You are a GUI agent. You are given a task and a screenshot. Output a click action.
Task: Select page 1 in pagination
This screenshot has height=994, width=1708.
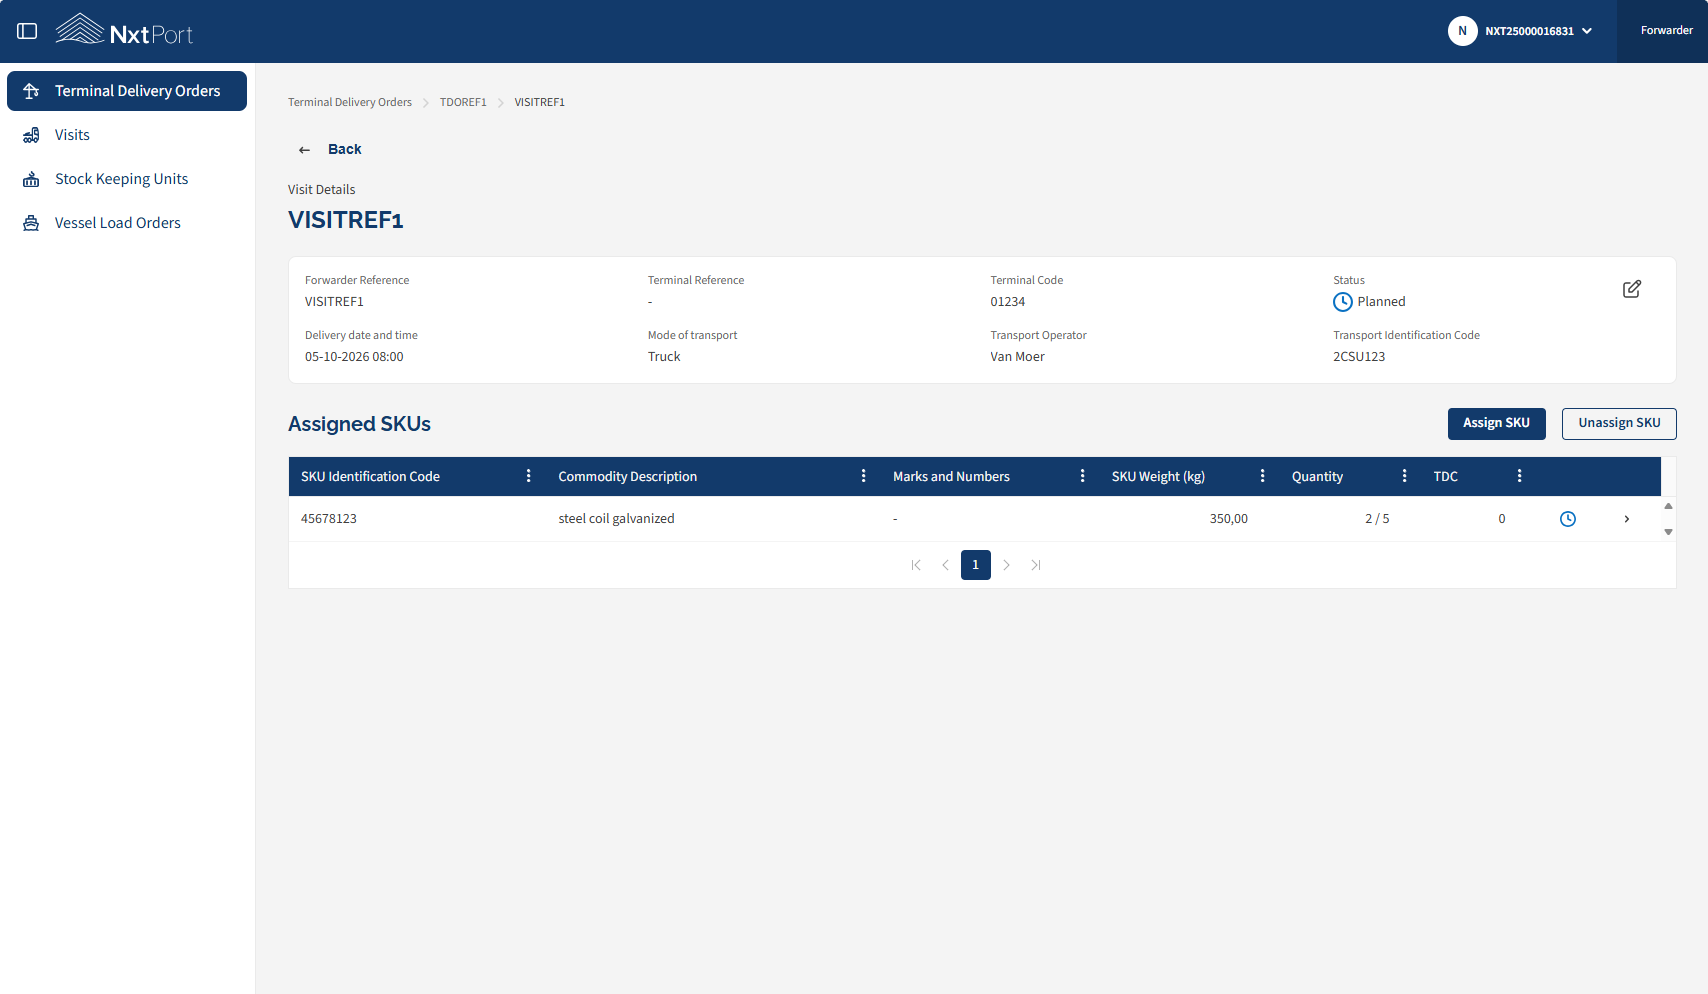pos(976,565)
